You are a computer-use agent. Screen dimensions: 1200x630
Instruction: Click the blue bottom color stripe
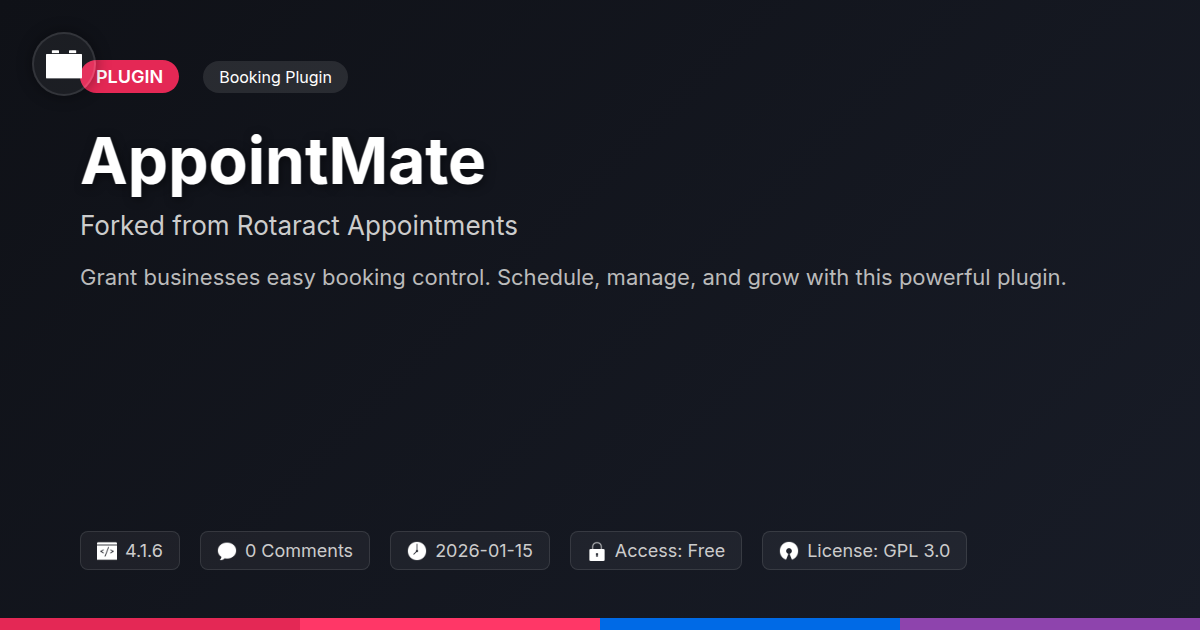tap(750, 624)
